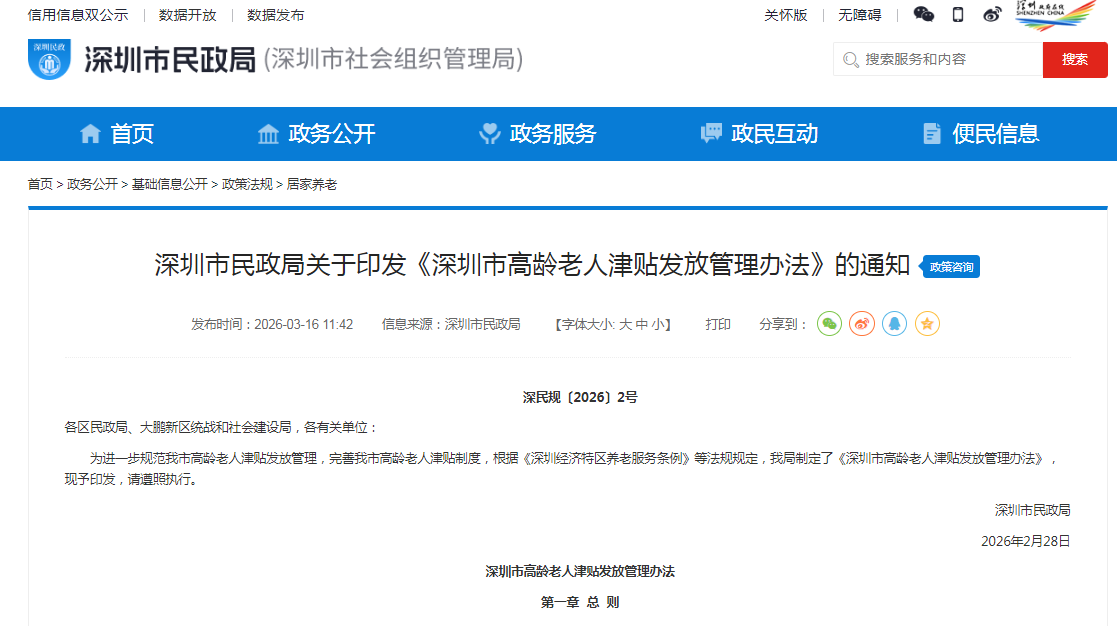The image size is (1117, 626).
Task: Go to 基础信息公开 in the breadcrumb
Action: [170, 184]
